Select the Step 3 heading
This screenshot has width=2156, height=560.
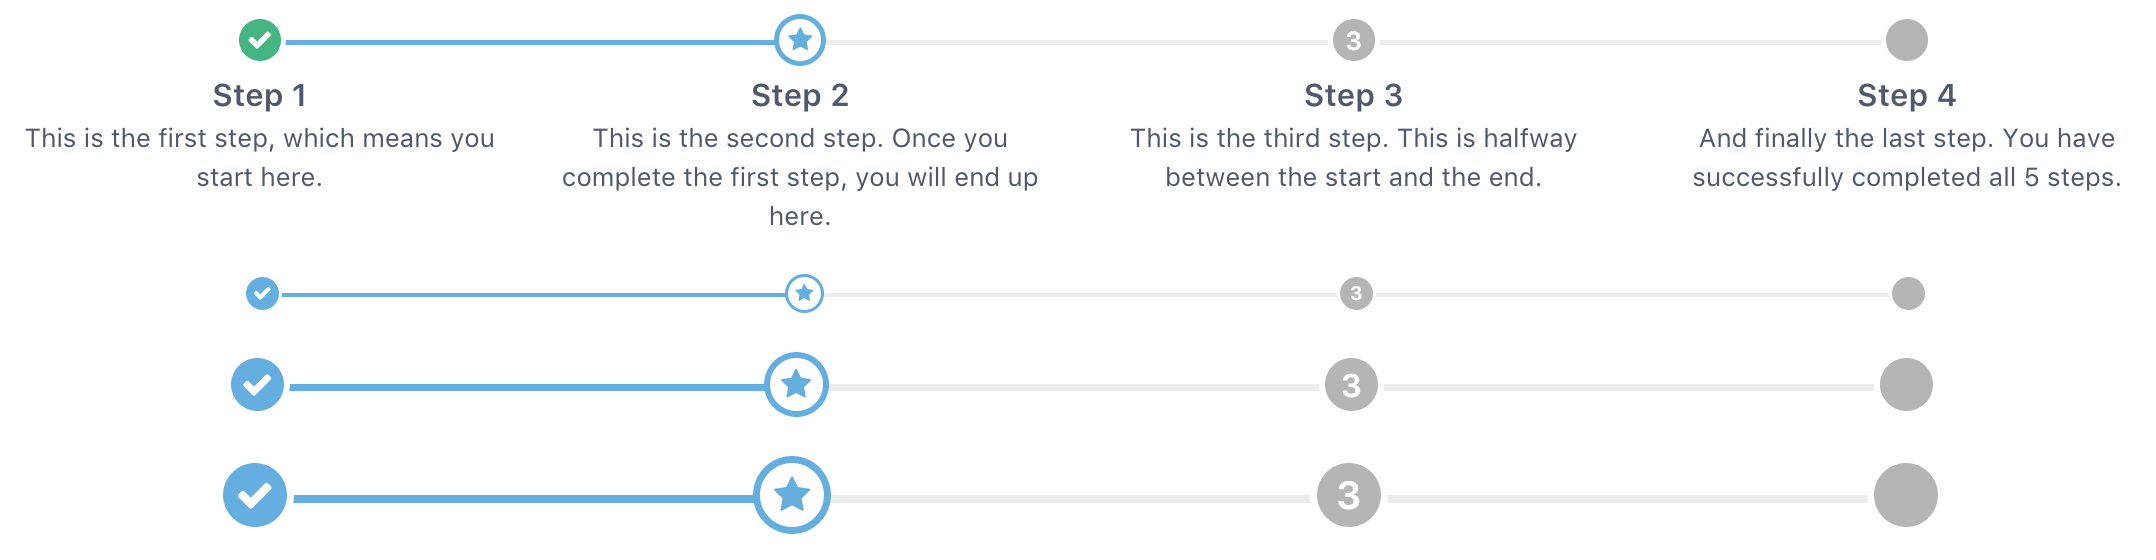point(1353,95)
